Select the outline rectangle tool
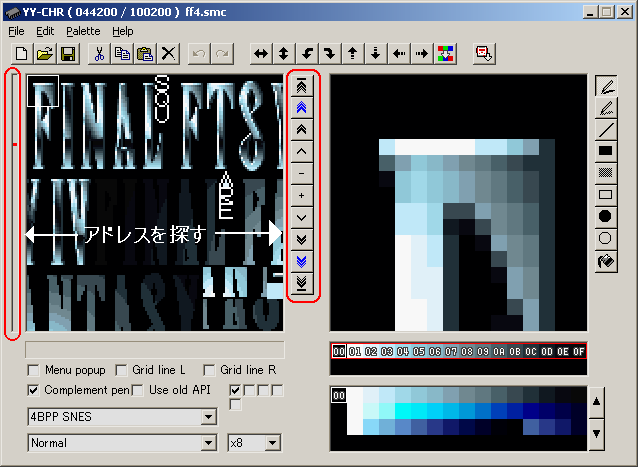This screenshot has width=638, height=467. coord(606,195)
